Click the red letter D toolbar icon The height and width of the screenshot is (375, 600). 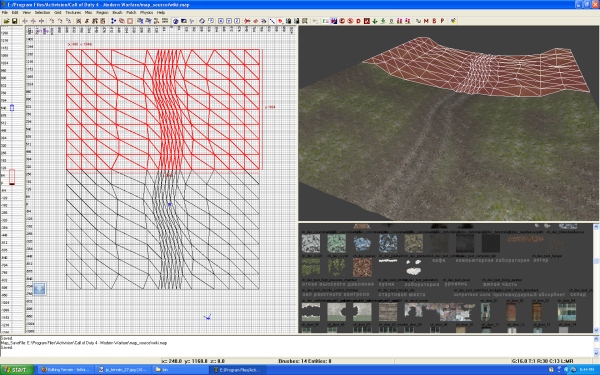359,21
